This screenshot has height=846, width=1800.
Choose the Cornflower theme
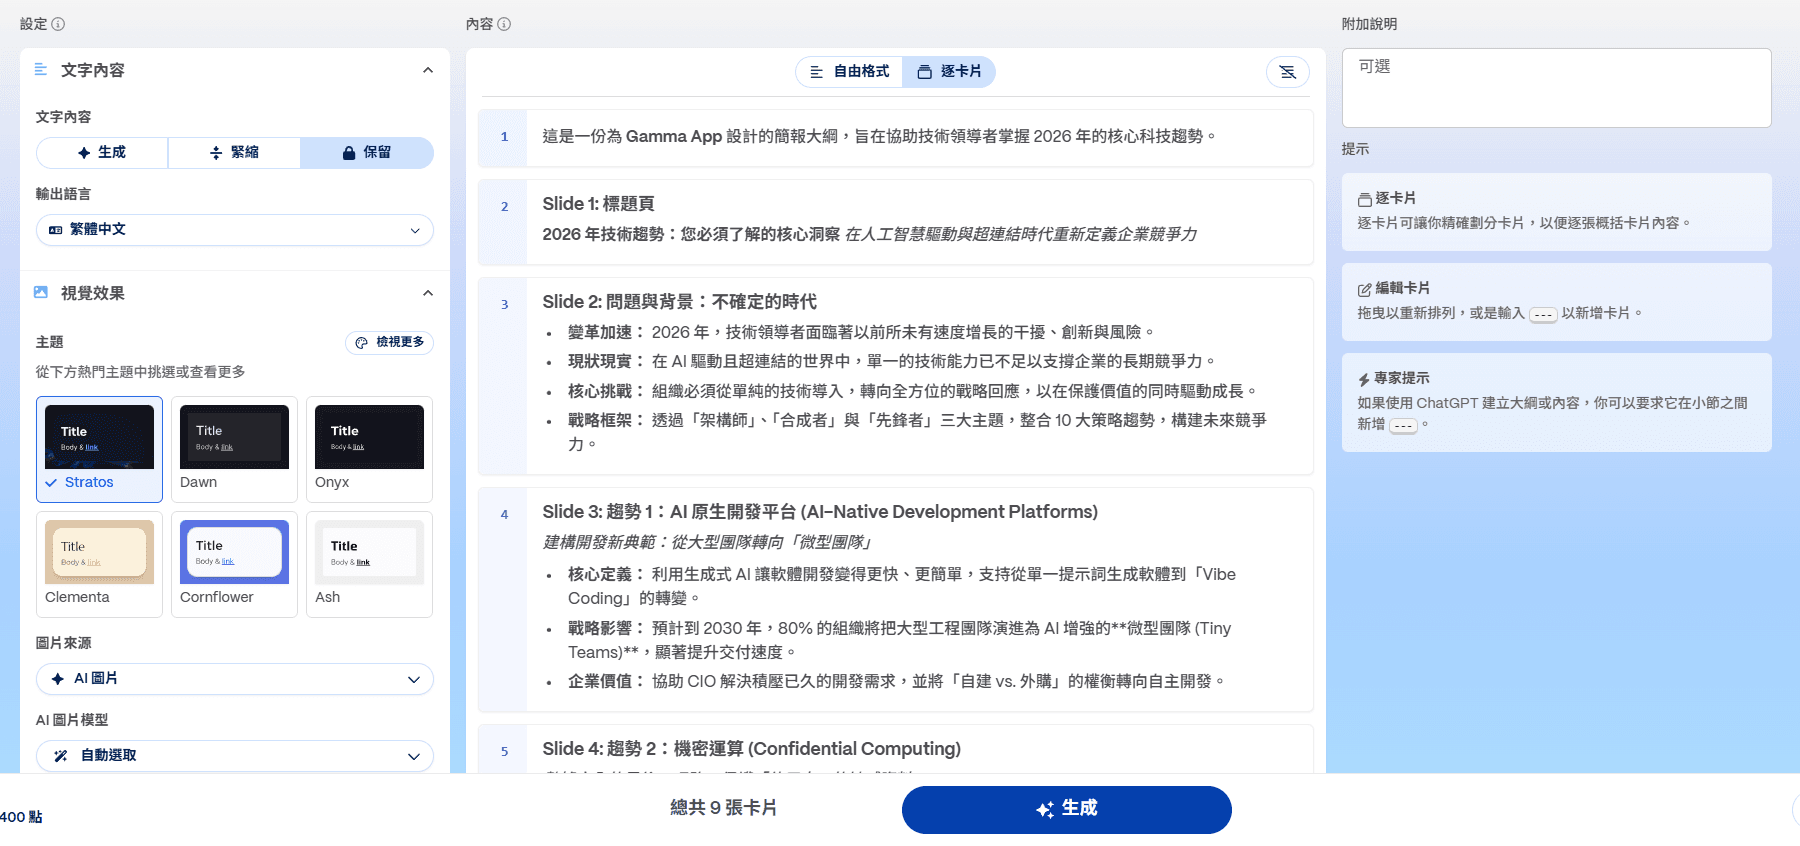[234, 564]
